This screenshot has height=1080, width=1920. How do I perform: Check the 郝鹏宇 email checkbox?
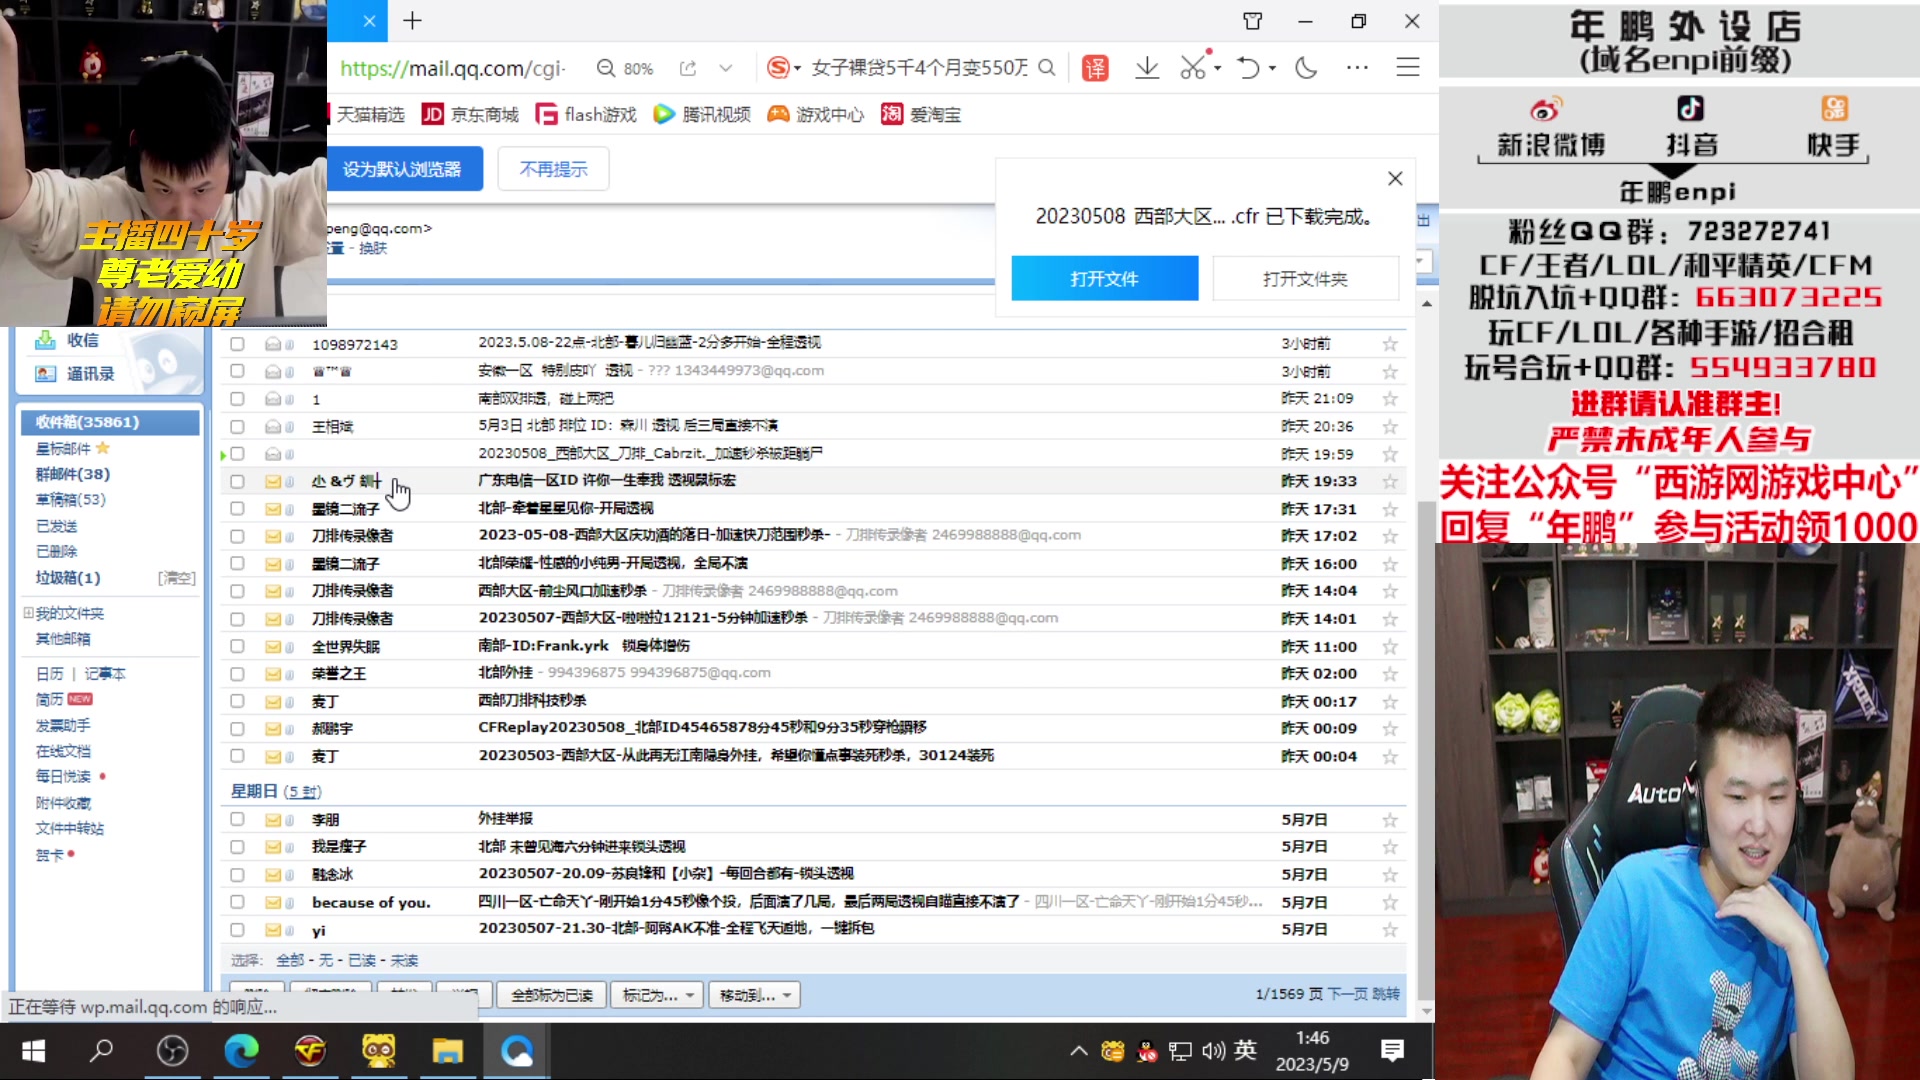pos(237,729)
